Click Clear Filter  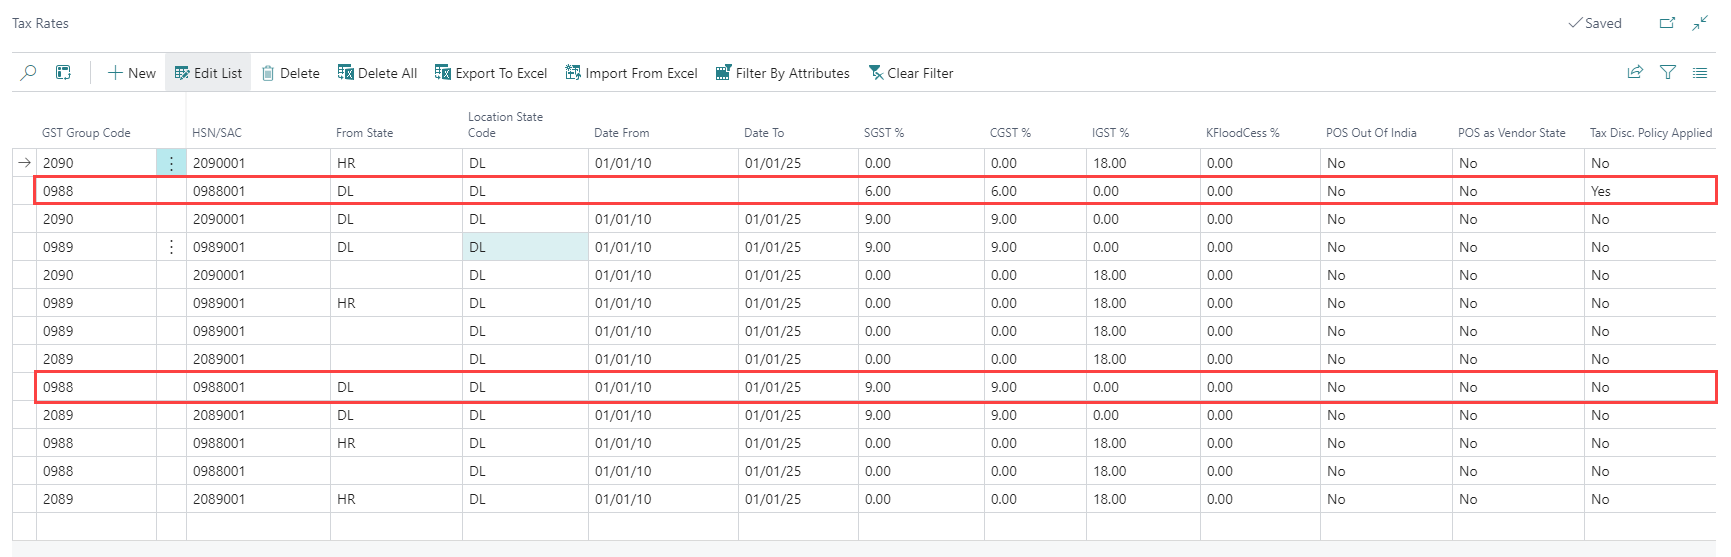pyautogui.click(x=910, y=73)
